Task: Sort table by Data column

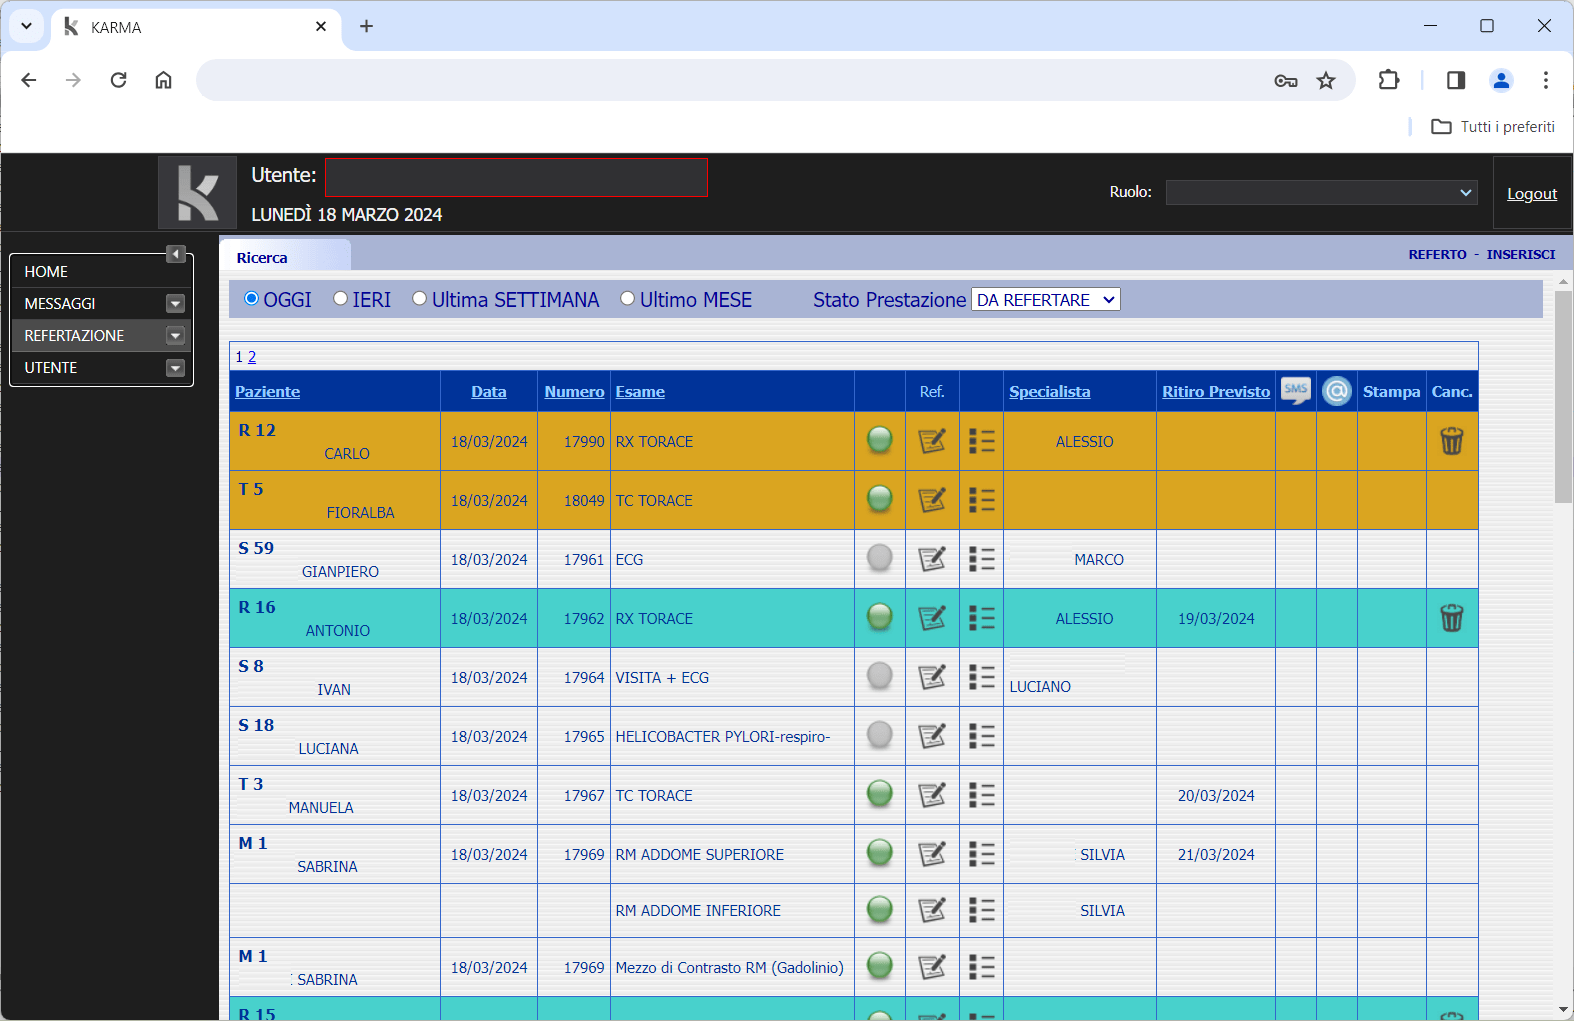Action: (489, 392)
